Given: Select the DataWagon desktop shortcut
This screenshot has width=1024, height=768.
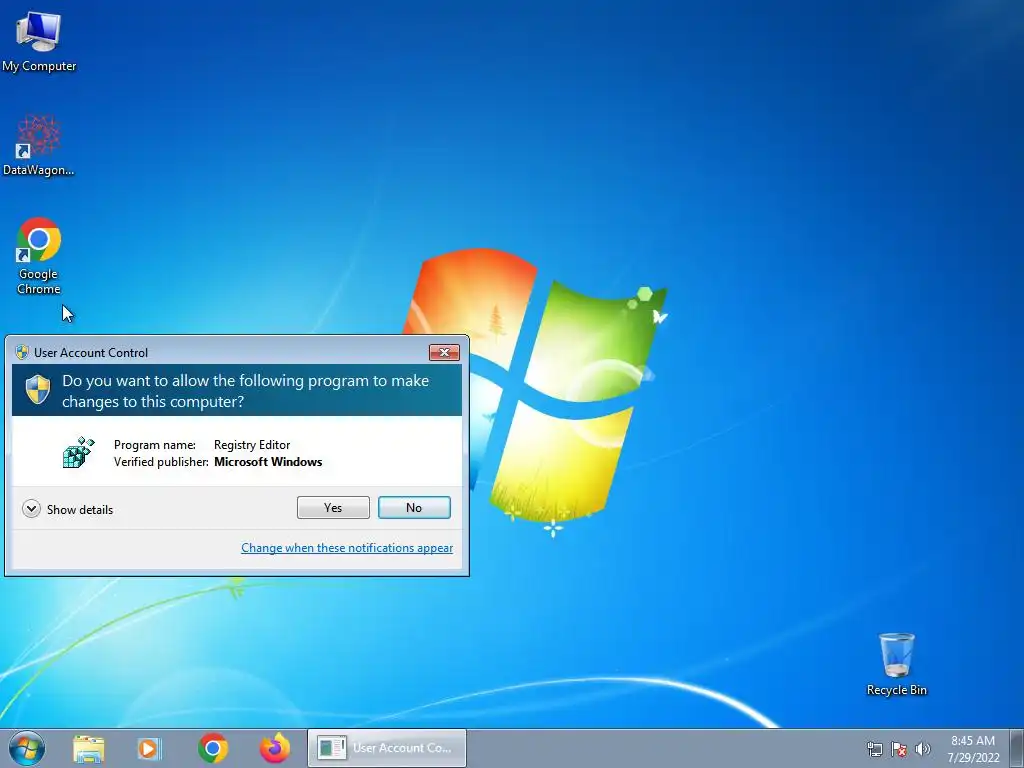Looking at the screenshot, I should tap(39, 145).
